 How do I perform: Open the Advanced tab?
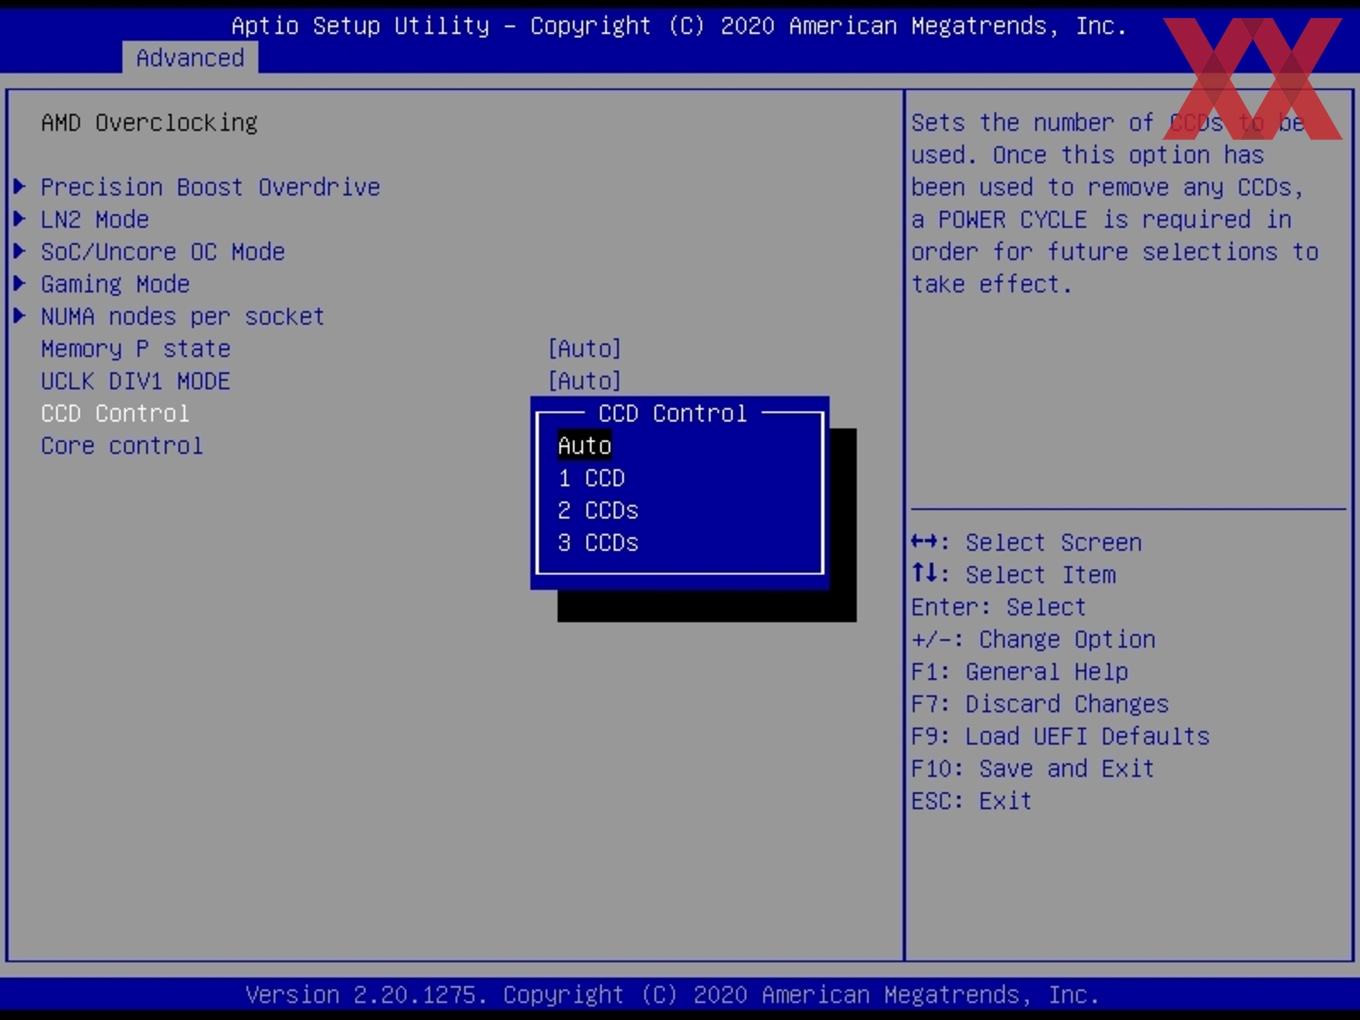click(x=190, y=57)
